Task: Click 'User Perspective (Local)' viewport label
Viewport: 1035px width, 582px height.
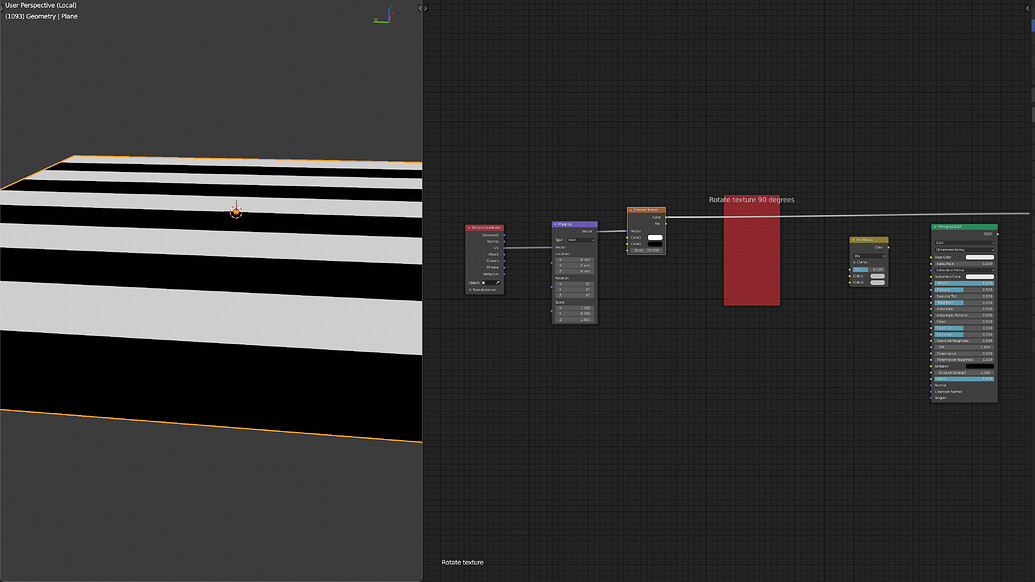Action: [x=40, y=5]
